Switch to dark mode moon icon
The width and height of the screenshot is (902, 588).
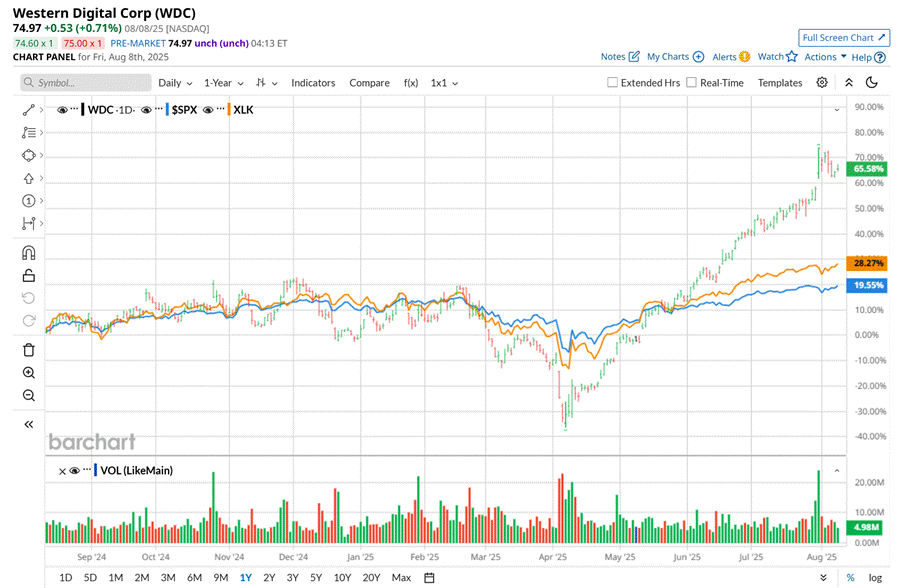tap(872, 82)
